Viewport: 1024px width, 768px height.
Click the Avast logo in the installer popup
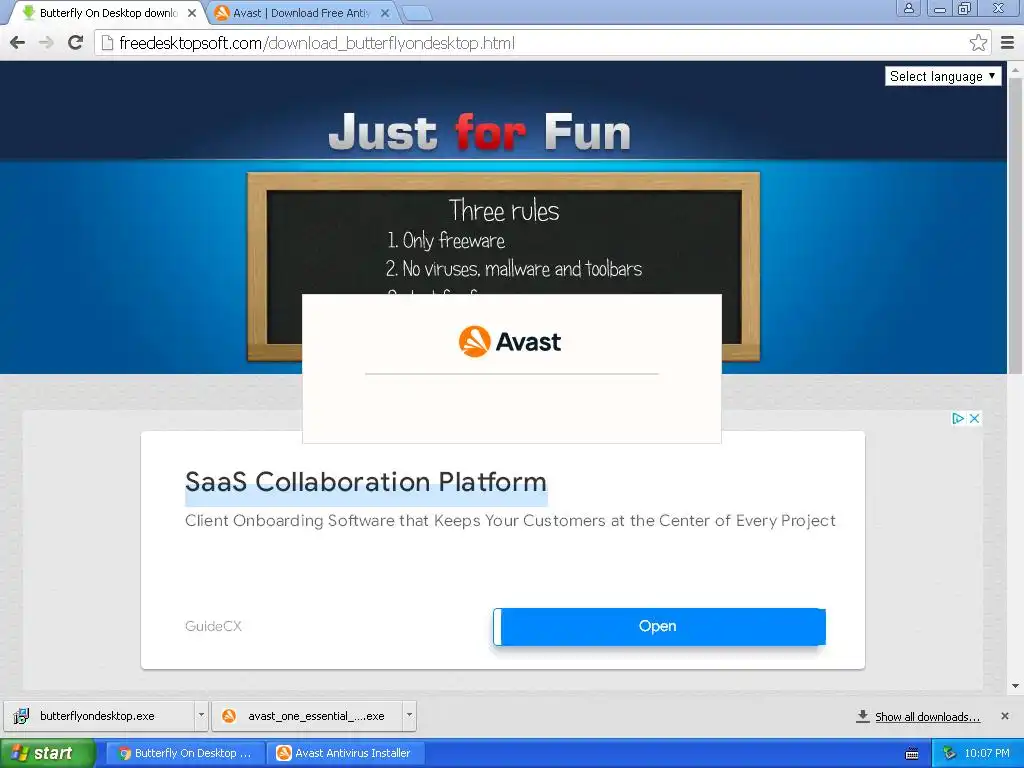510,342
